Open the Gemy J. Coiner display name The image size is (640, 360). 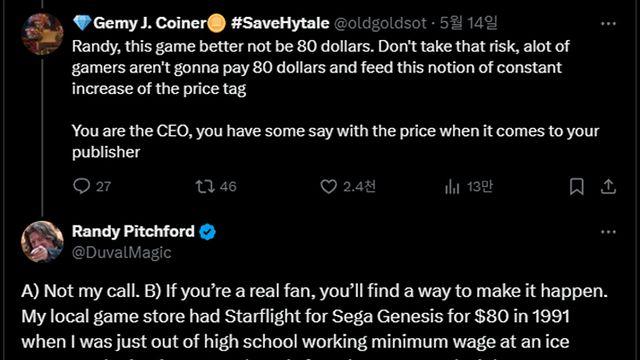point(150,23)
